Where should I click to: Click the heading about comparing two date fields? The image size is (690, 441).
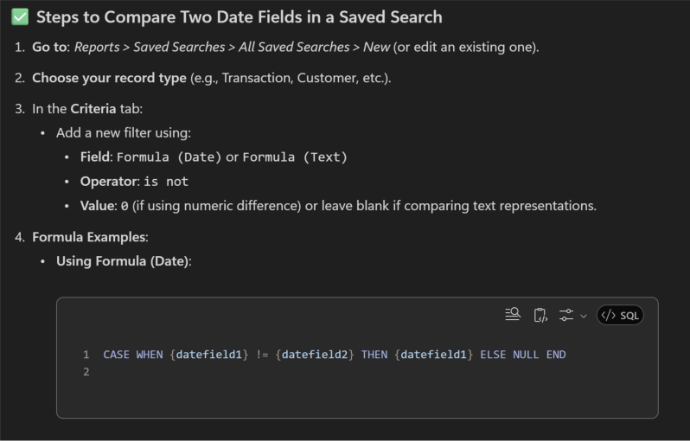click(239, 17)
